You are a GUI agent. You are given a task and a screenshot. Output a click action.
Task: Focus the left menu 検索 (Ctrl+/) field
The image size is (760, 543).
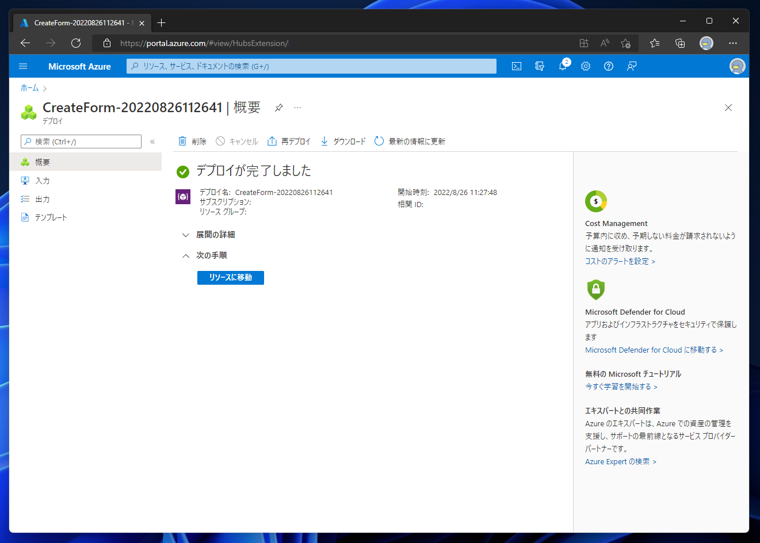[x=81, y=142]
